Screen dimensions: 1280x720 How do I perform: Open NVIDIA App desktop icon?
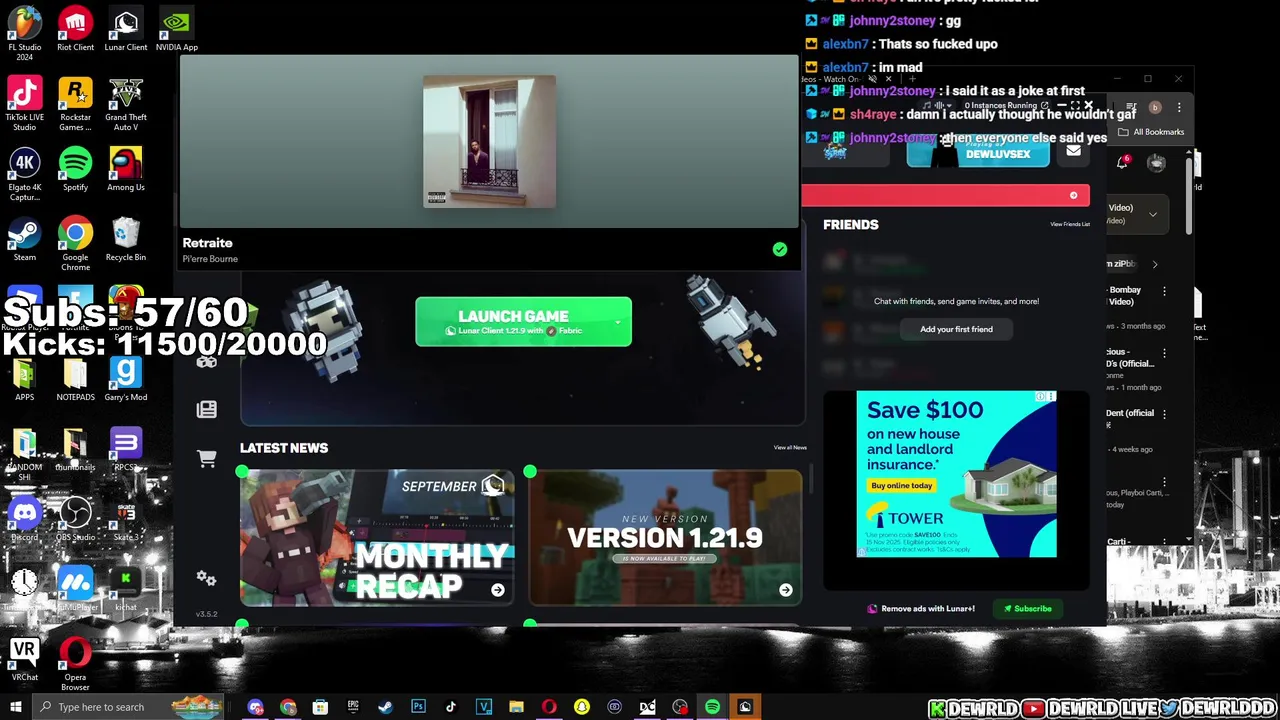tap(176, 30)
